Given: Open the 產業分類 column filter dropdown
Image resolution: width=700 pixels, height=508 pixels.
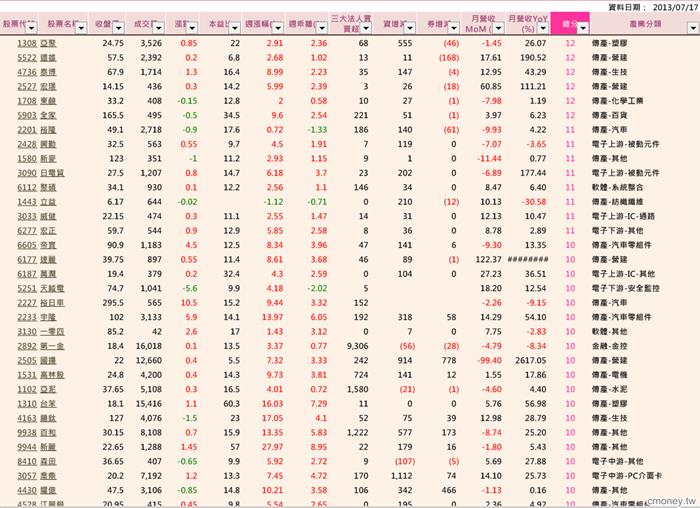Looking at the screenshot, I should [x=693, y=28].
